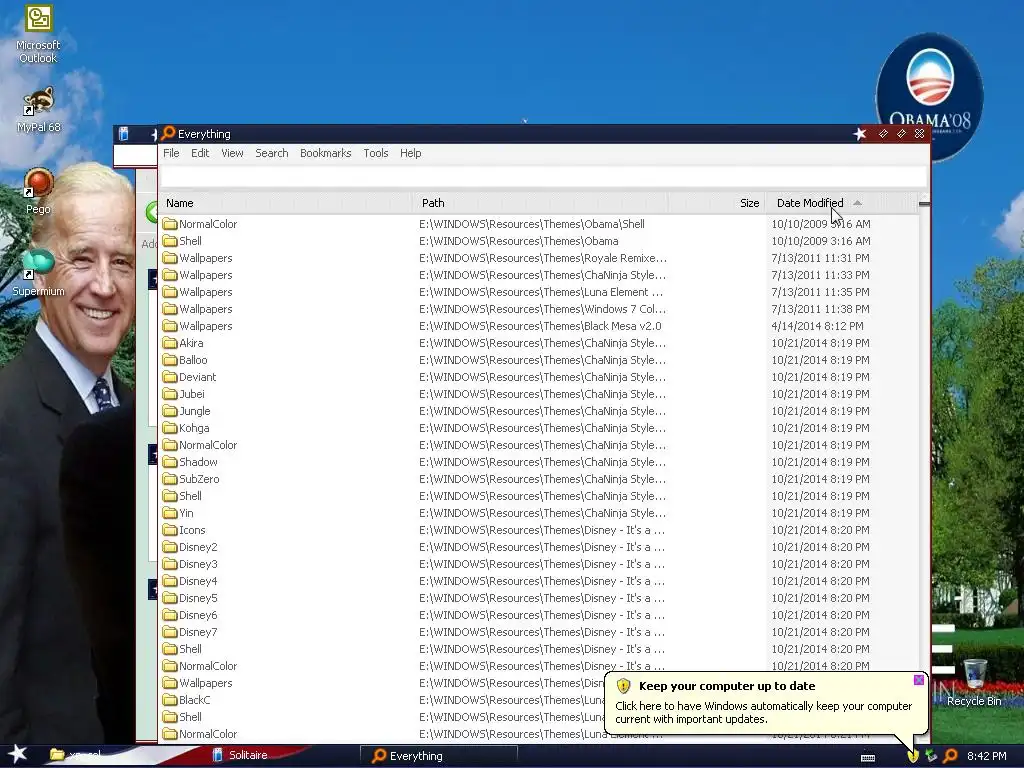Click the results list vertical scrollbar
This screenshot has height=768, width=1024.
tap(924, 470)
